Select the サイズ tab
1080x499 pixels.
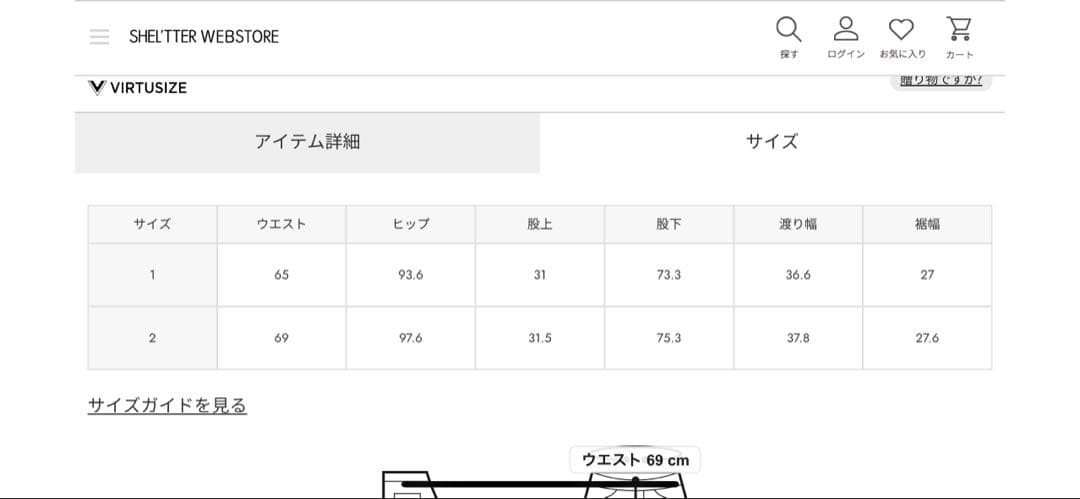click(772, 142)
